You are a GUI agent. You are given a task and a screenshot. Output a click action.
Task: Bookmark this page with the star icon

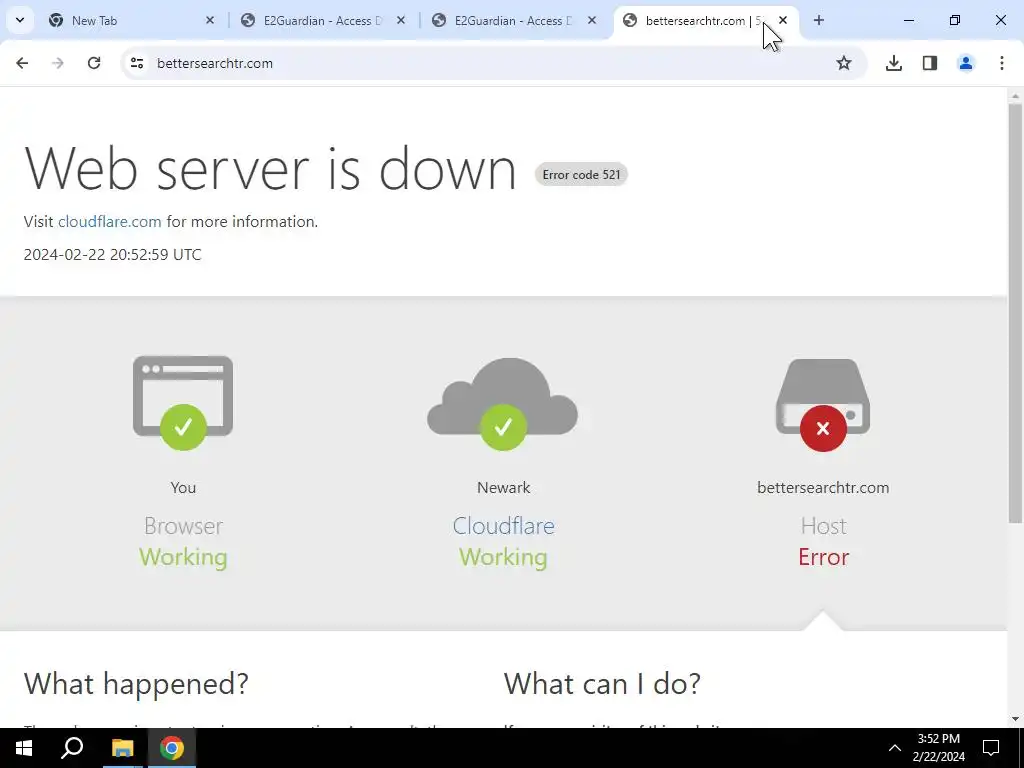pyautogui.click(x=844, y=63)
